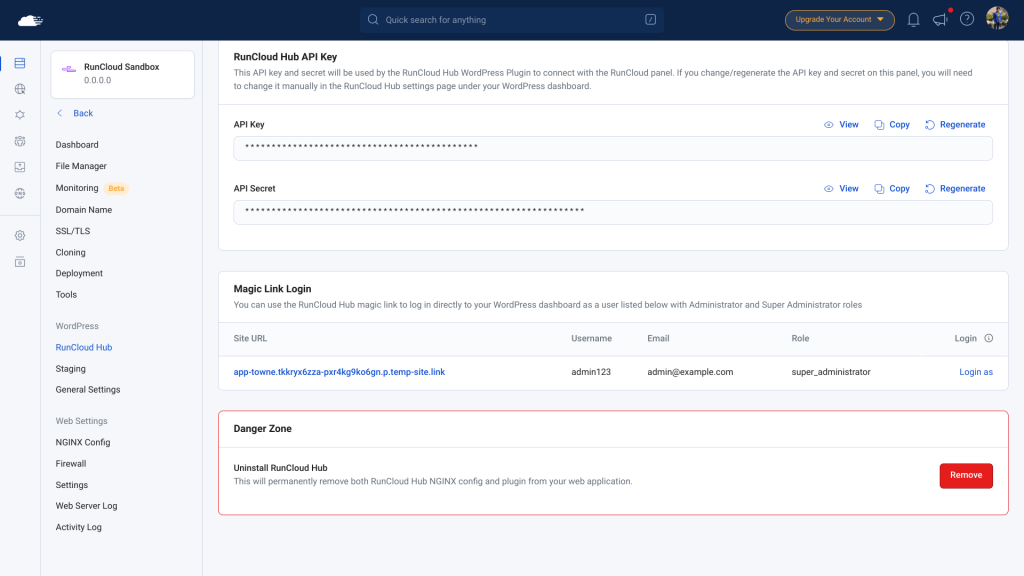Click the slash shortcut icon in search

tap(650, 20)
